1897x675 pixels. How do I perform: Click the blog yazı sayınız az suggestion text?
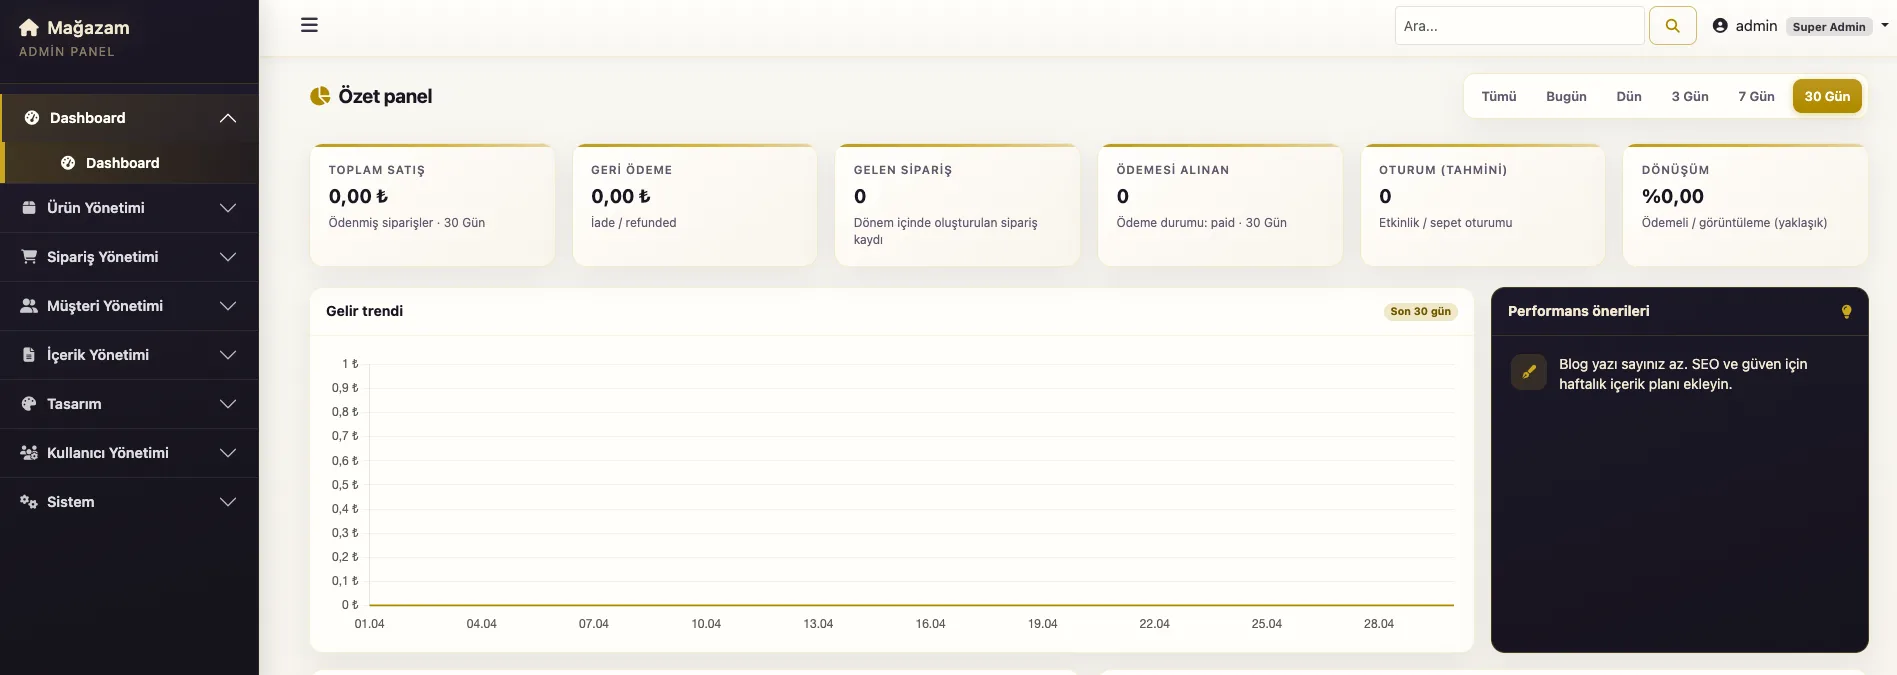1683,374
